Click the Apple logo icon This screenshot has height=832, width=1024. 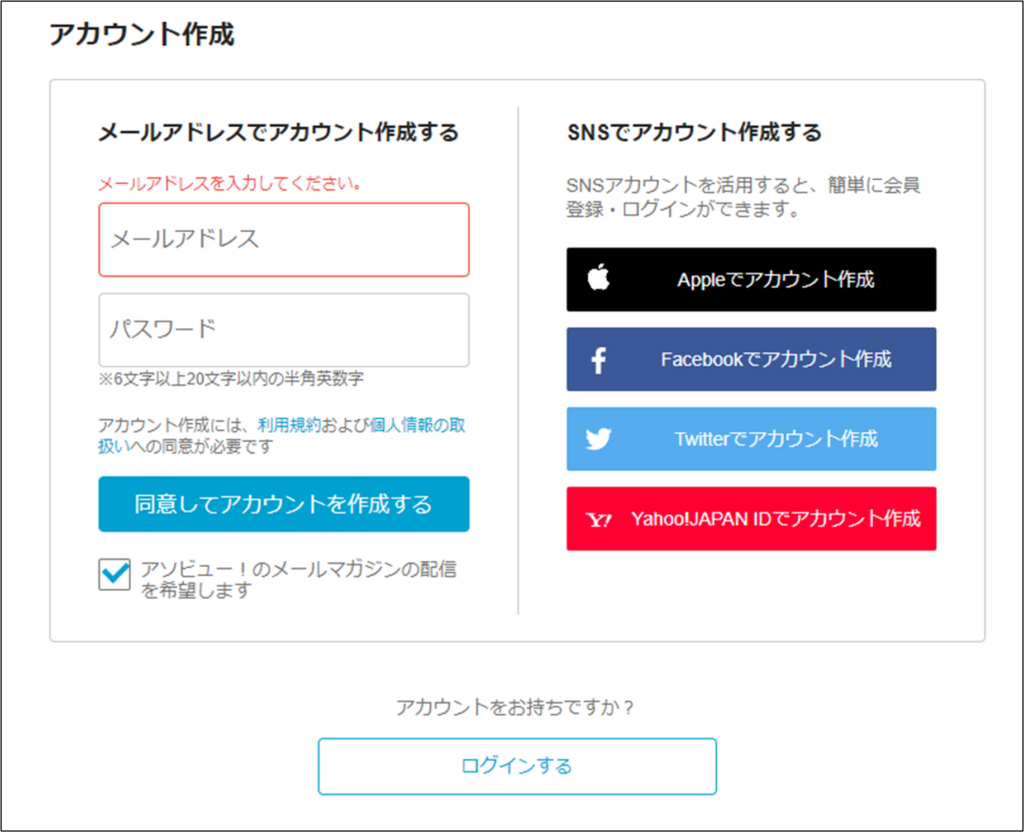598,279
